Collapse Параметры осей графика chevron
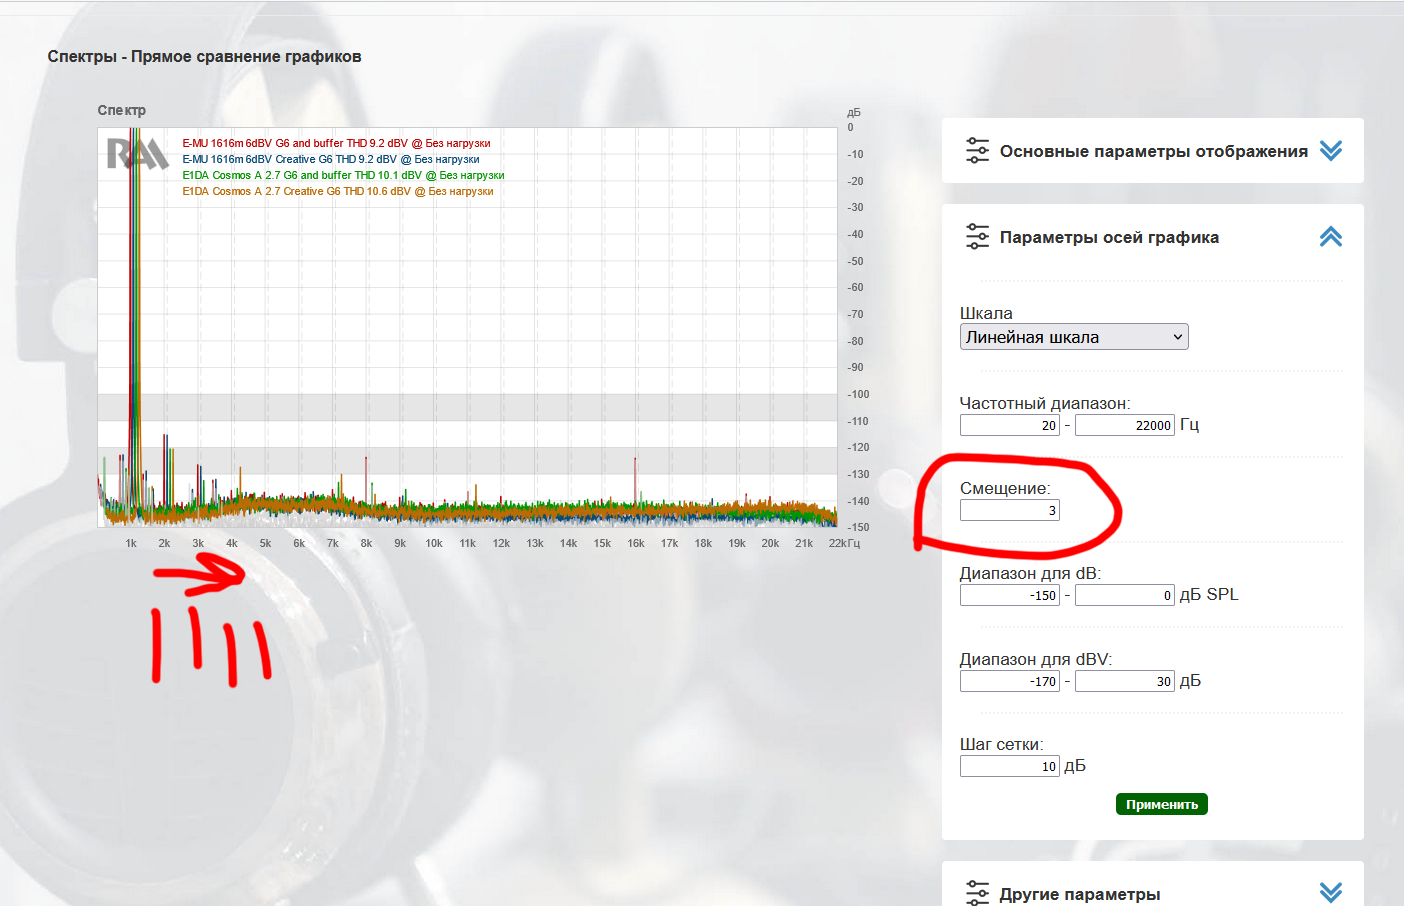The image size is (1404, 906). [1330, 237]
